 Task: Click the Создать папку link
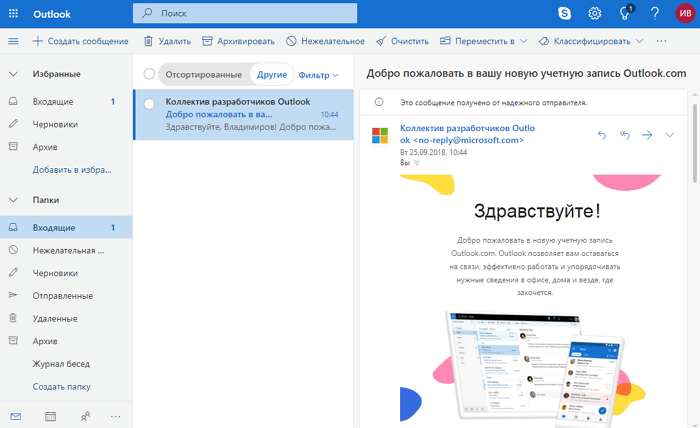(x=61, y=387)
